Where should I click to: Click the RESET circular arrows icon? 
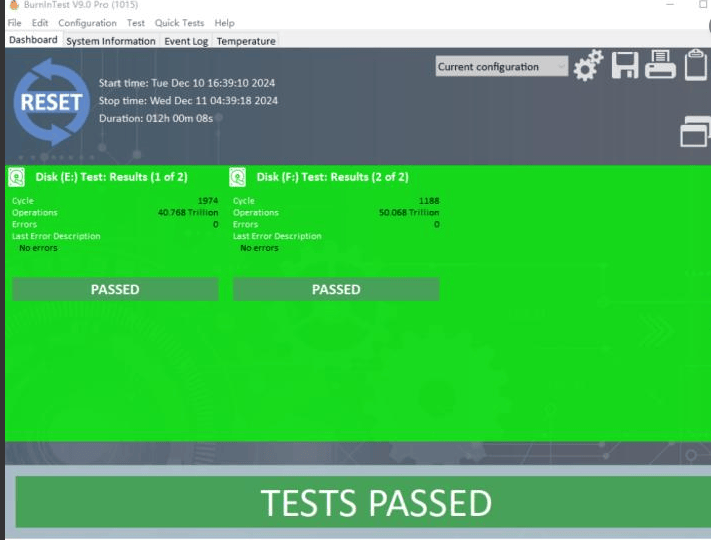[52, 103]
